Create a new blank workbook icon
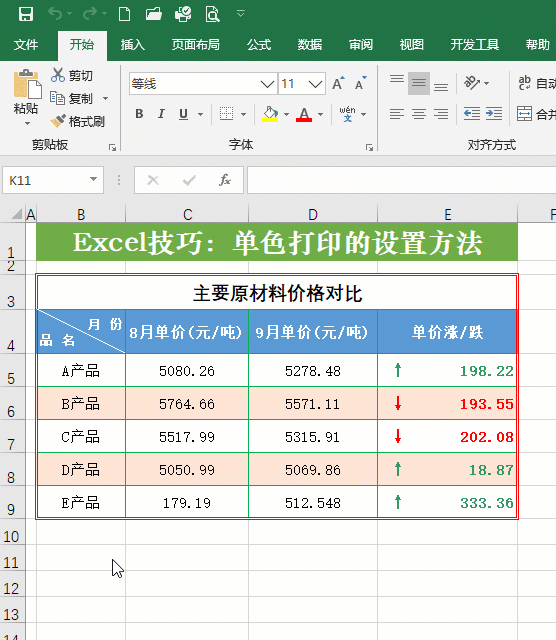This screenshot has height=640, width=556. [x=124, y=14]
